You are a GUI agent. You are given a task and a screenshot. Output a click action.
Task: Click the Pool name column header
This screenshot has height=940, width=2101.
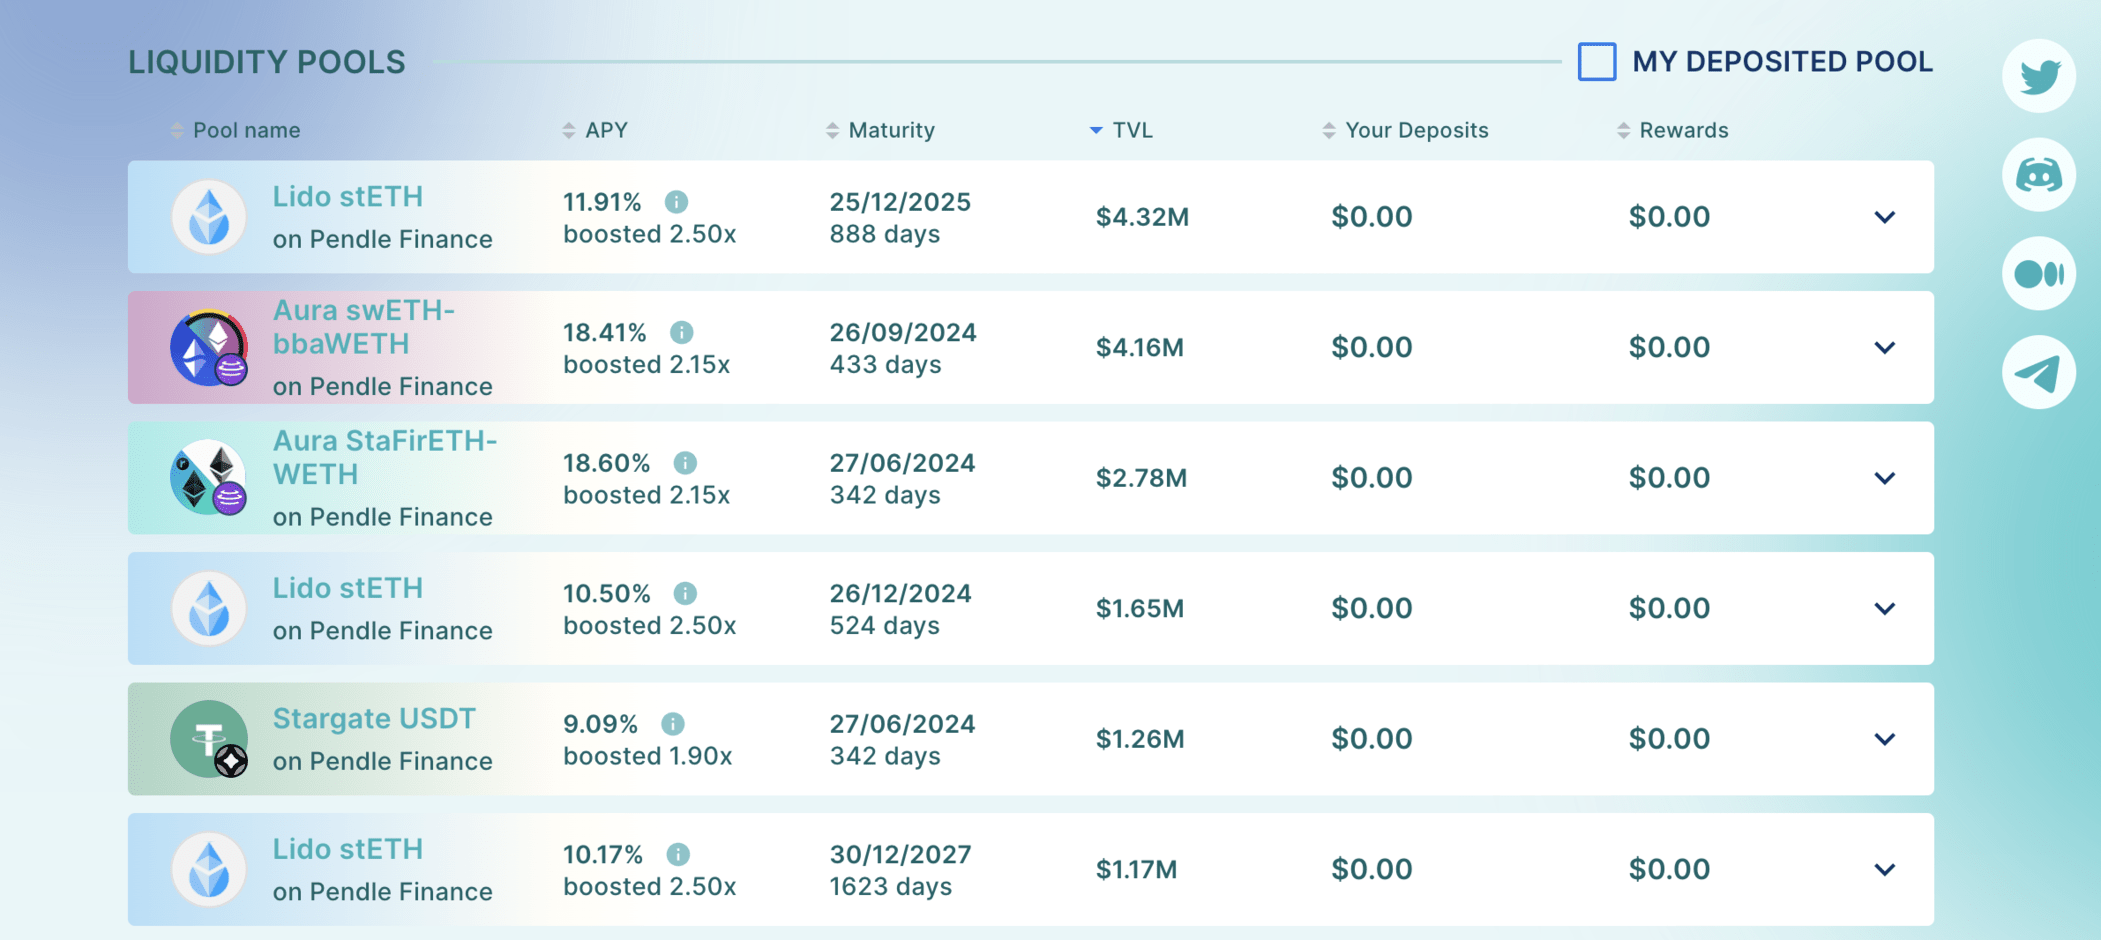(x=246, y=130)
